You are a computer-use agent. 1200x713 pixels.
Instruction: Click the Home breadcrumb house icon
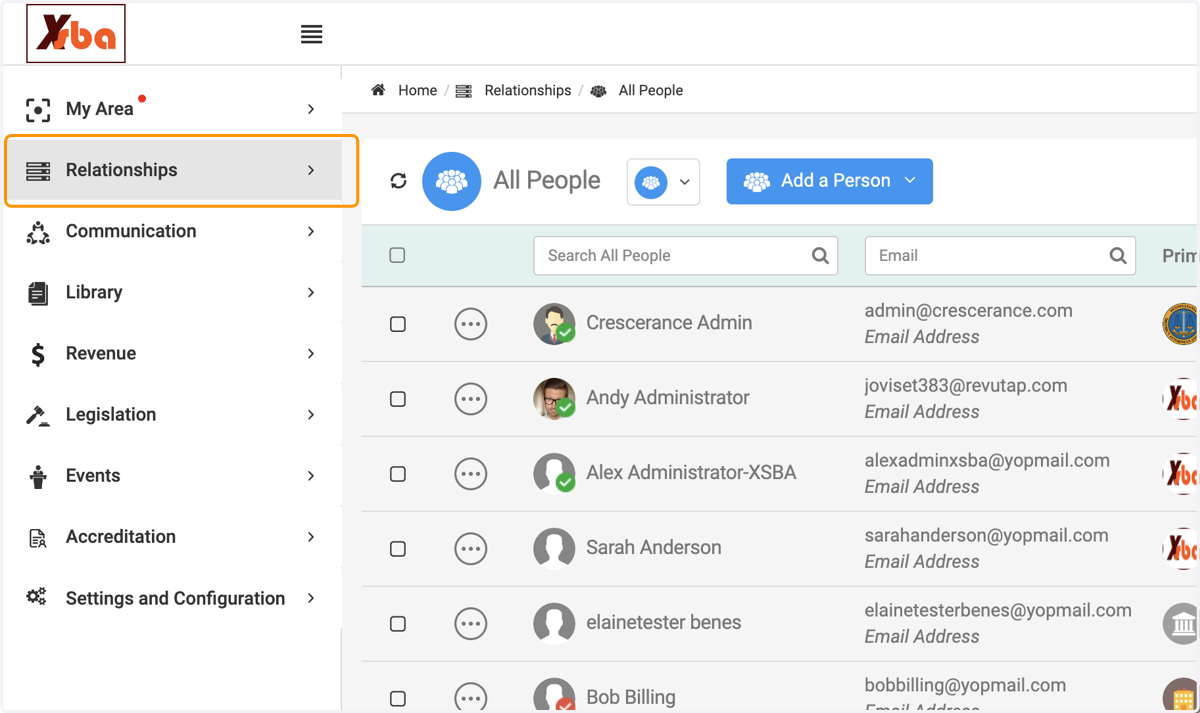tap(378, 90)
